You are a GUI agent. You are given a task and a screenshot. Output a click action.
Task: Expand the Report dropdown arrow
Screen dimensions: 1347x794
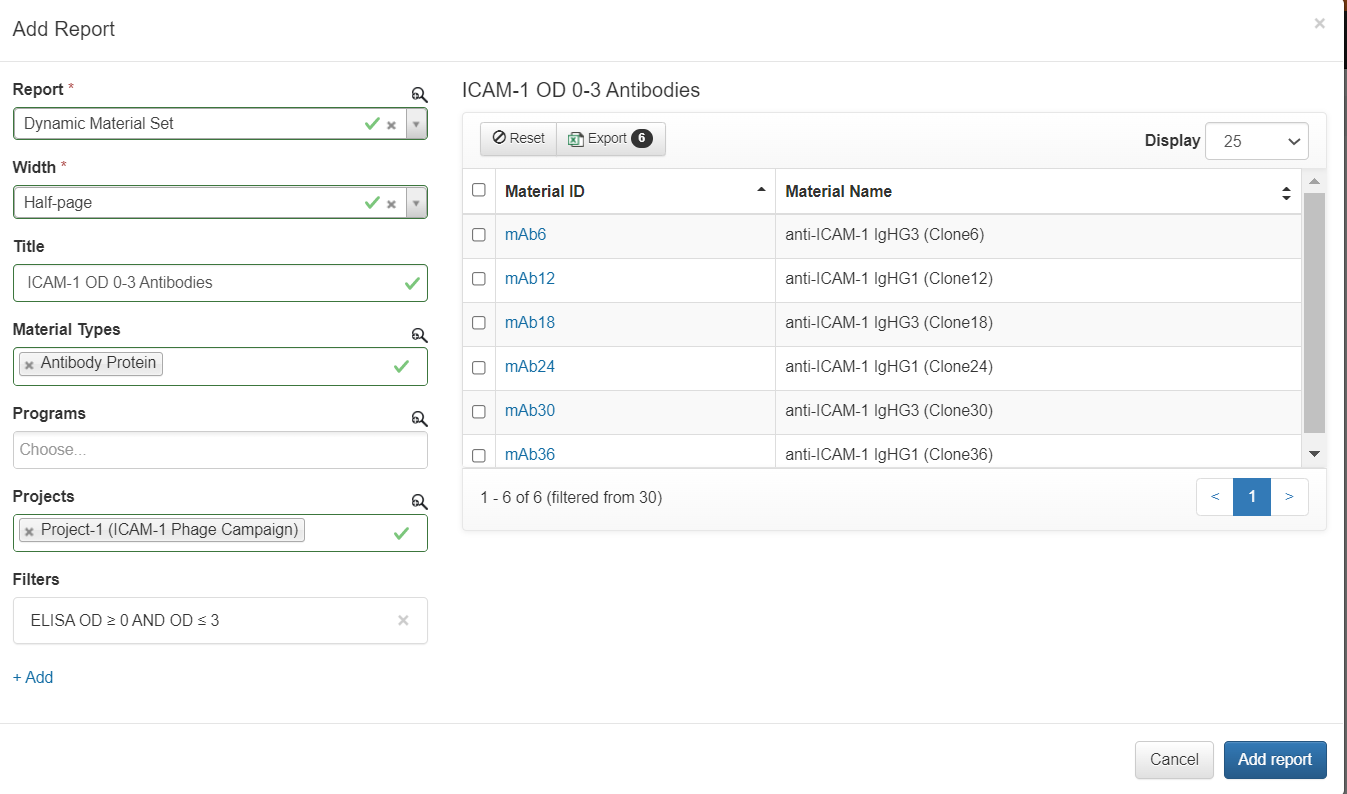[417, 125]
